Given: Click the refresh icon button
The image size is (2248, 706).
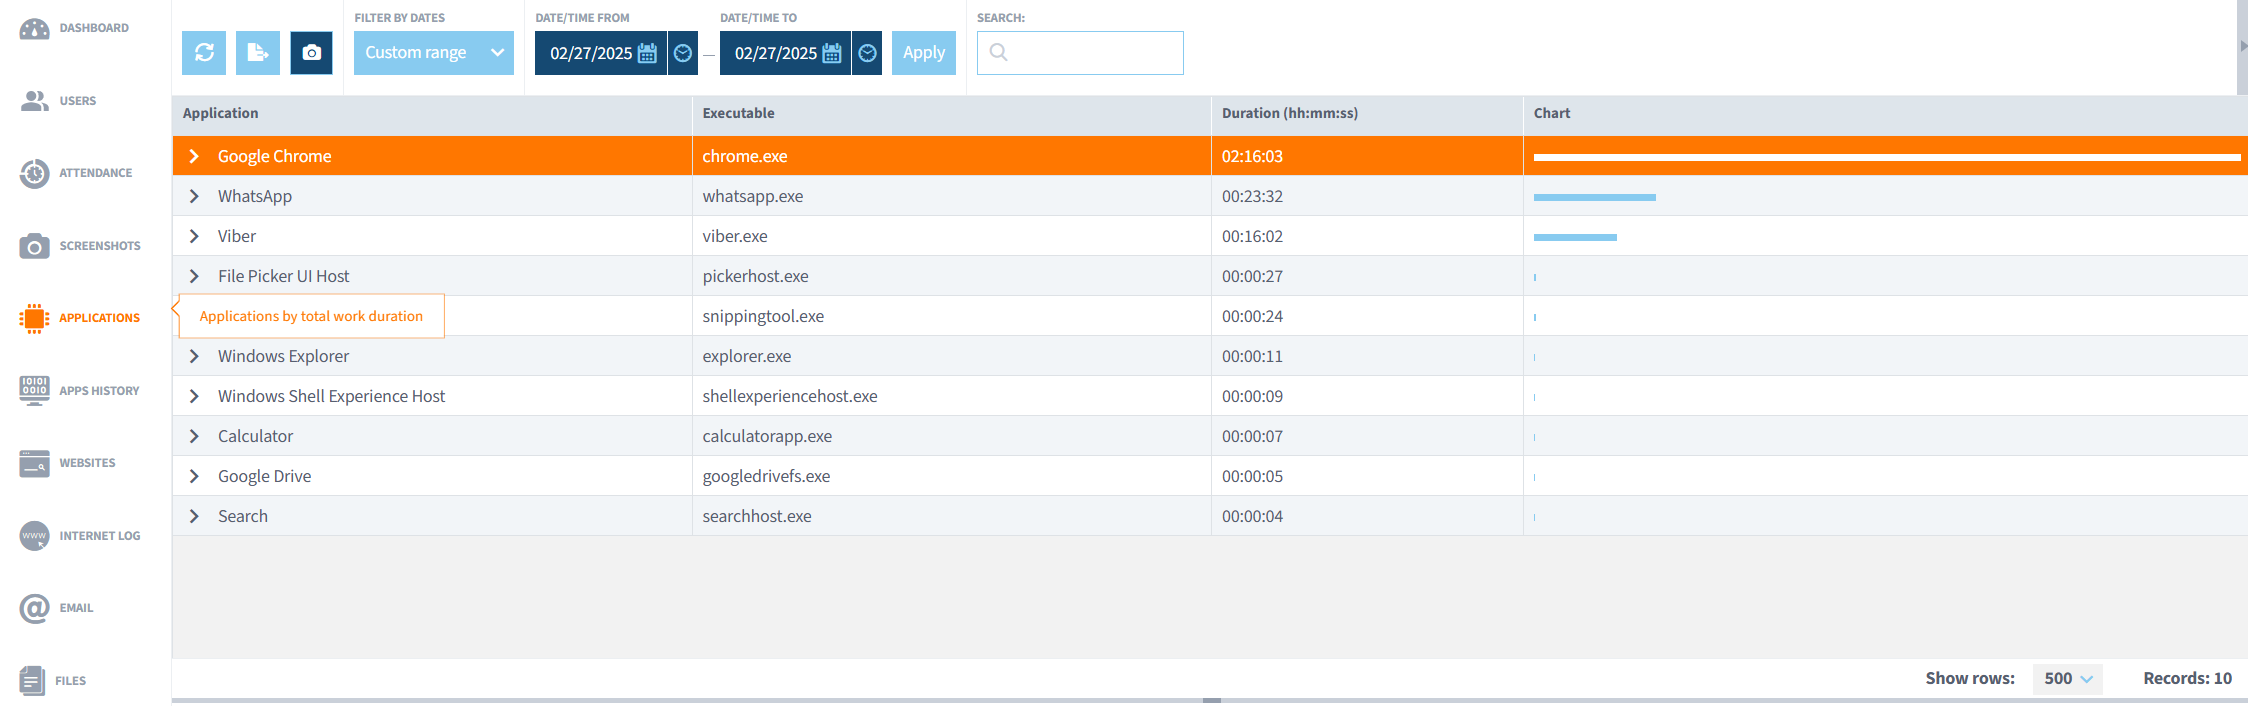Looking at the screenshot, I should [204, 53].
